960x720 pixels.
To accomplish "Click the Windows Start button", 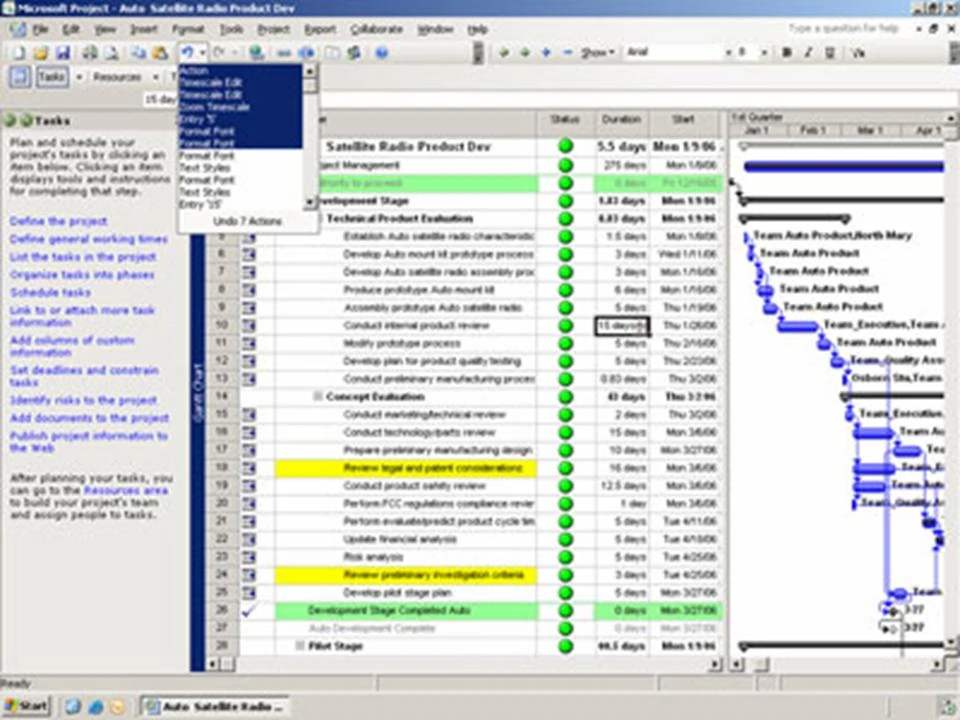I will [x=26, y=706].
